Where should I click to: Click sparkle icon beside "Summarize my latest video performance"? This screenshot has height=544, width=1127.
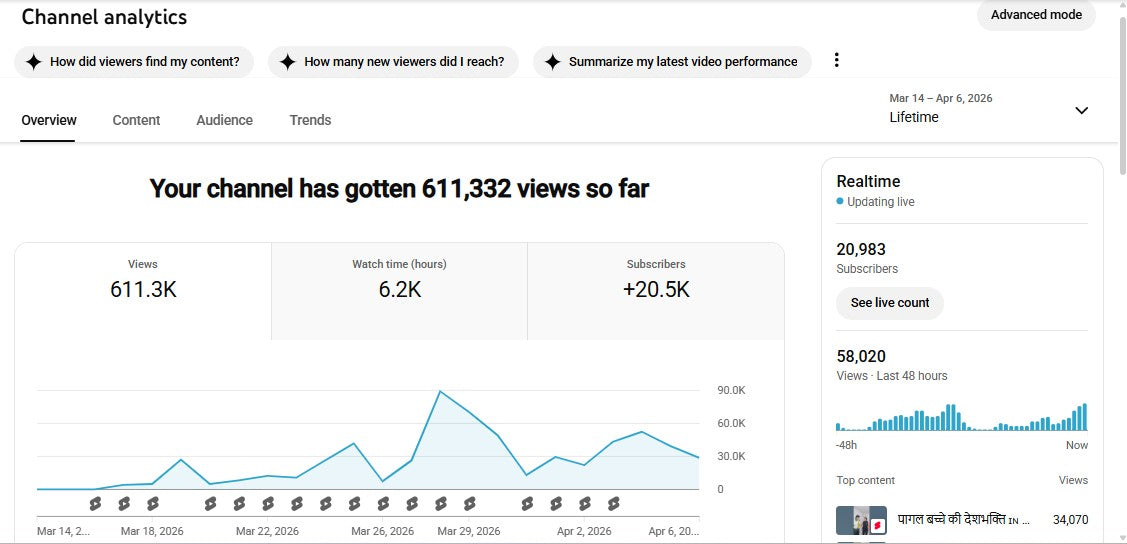(552, 62)
